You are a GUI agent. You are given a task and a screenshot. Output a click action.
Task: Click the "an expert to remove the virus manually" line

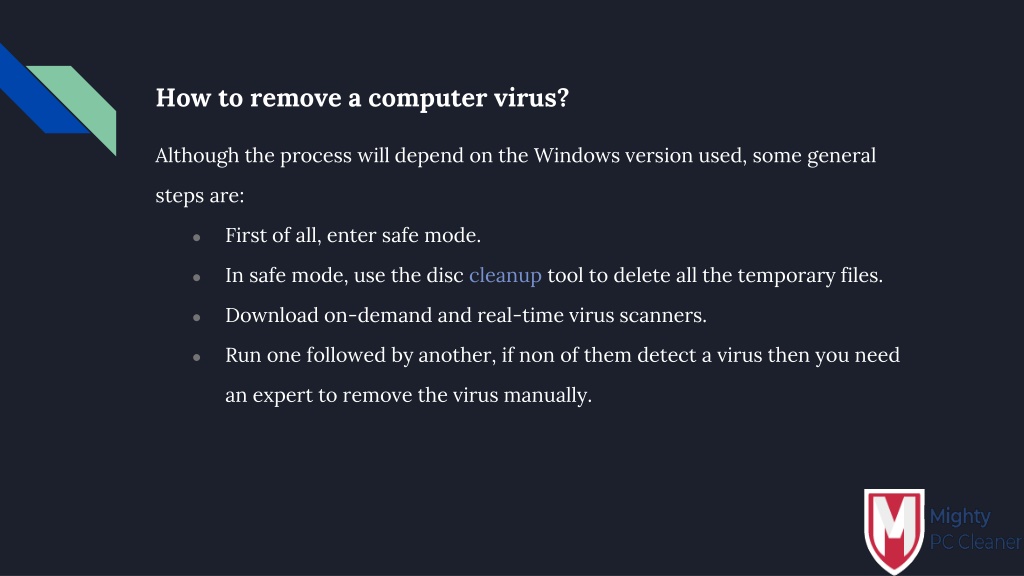pos(409,395)
